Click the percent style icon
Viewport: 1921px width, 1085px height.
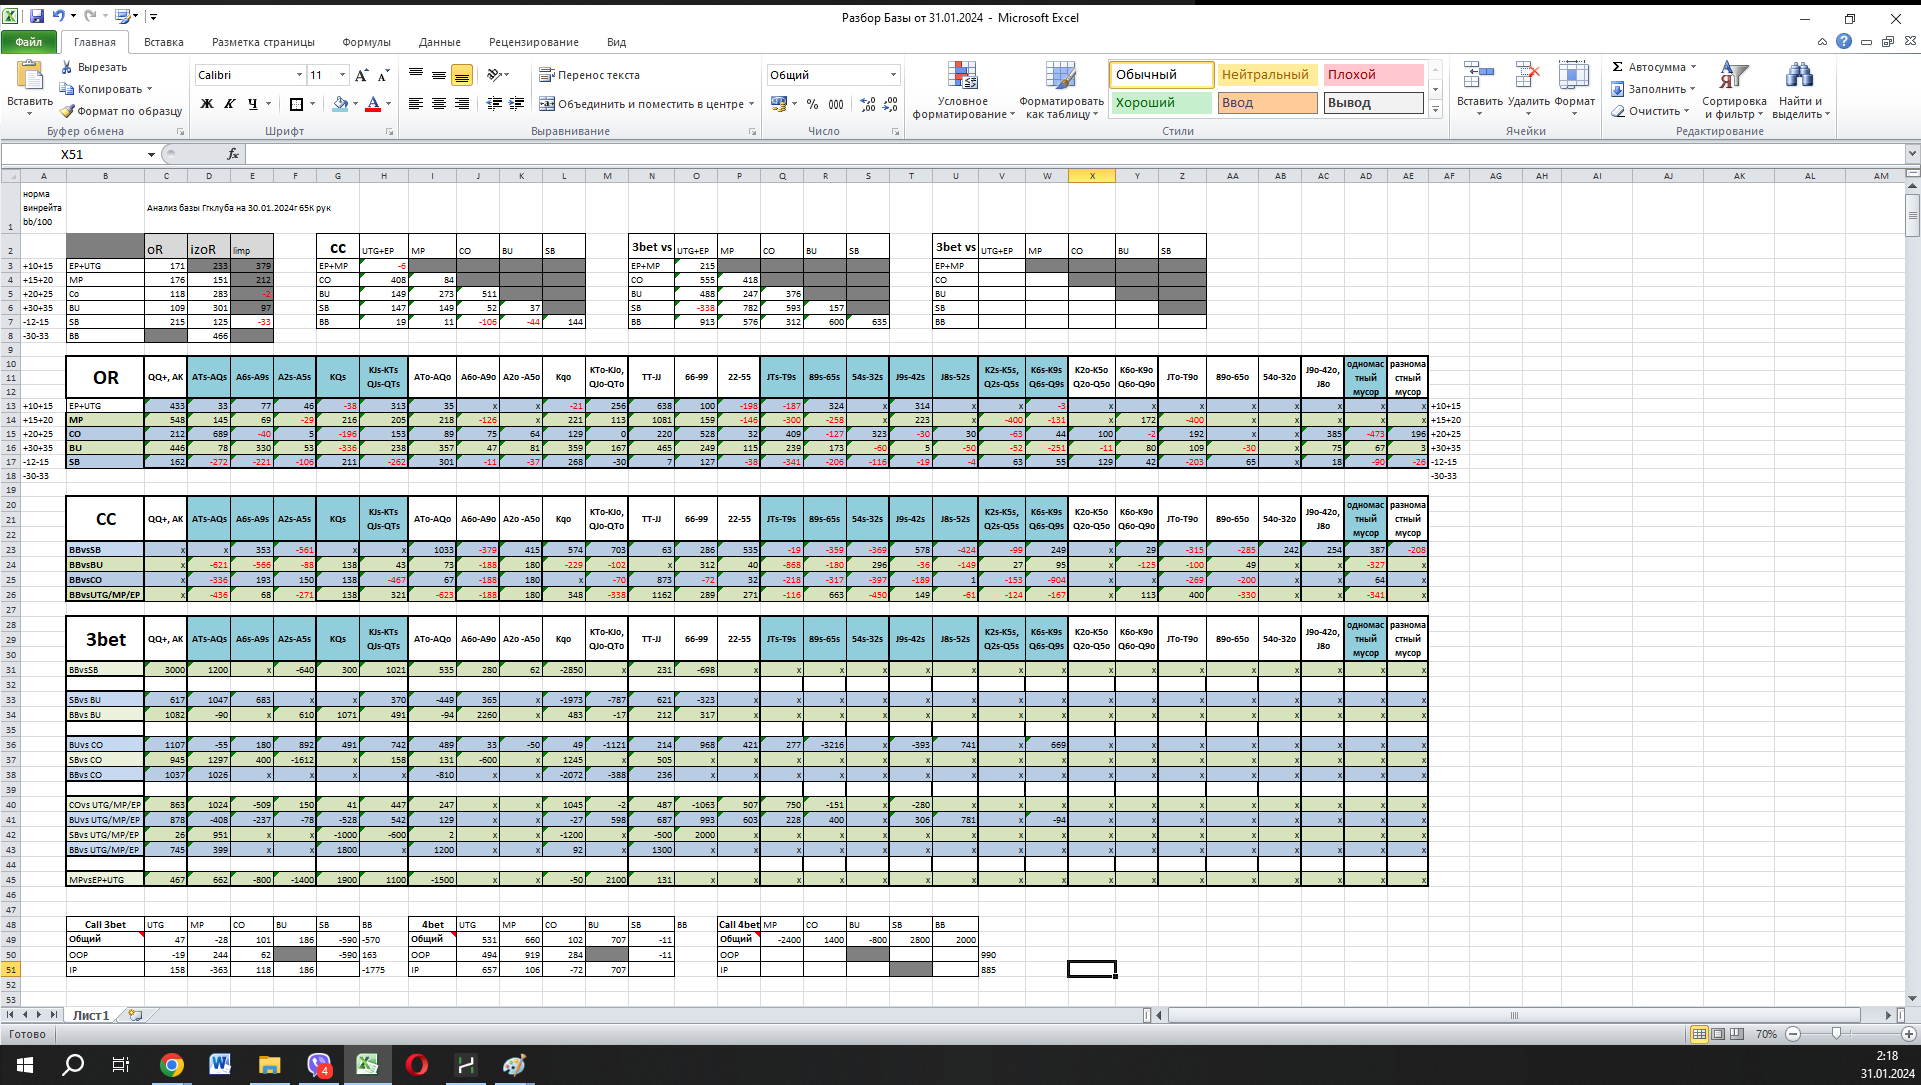pyautogui.click(x=813, y=104)
